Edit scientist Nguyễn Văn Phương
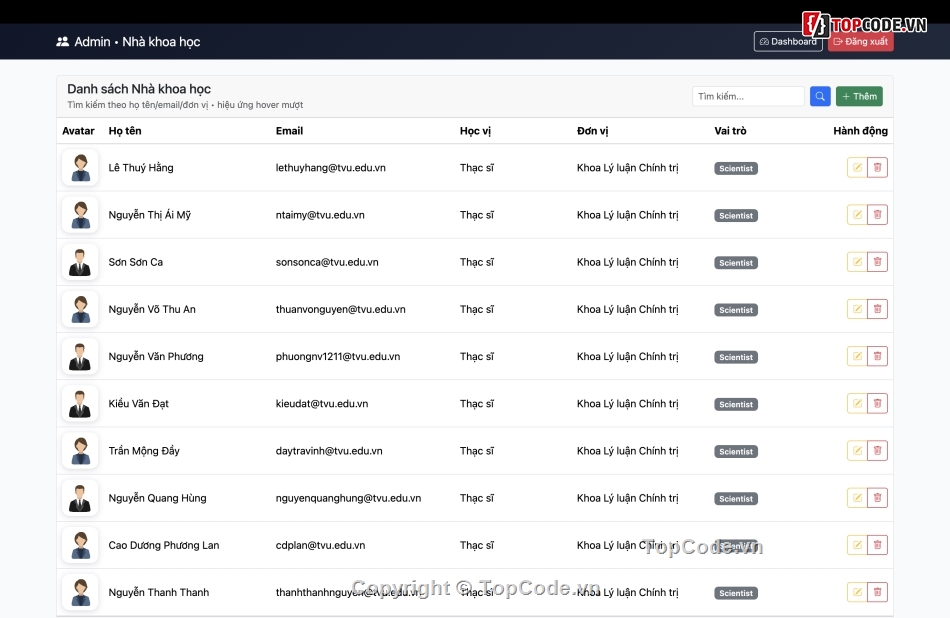The height and width of the screenshot is (618, 950). click(x=857, y=356)
